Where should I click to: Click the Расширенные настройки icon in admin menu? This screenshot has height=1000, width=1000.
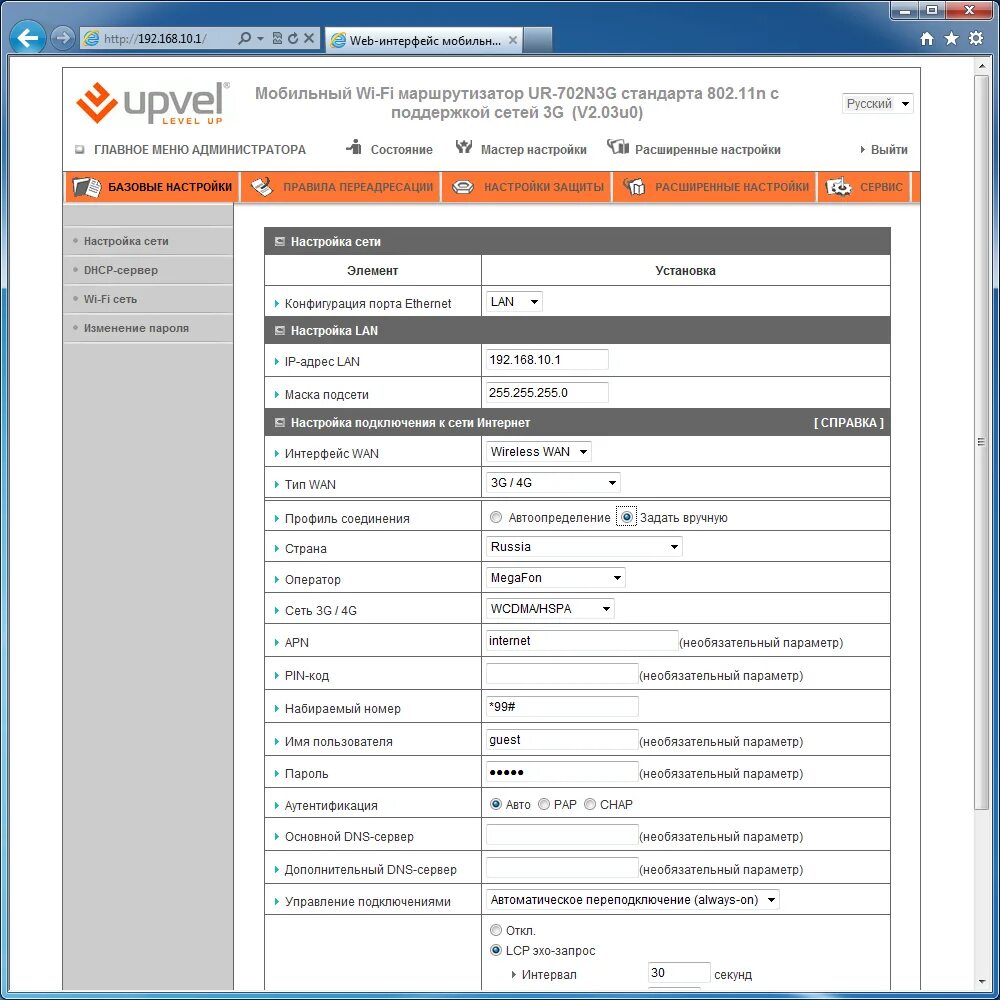point(617,147)
